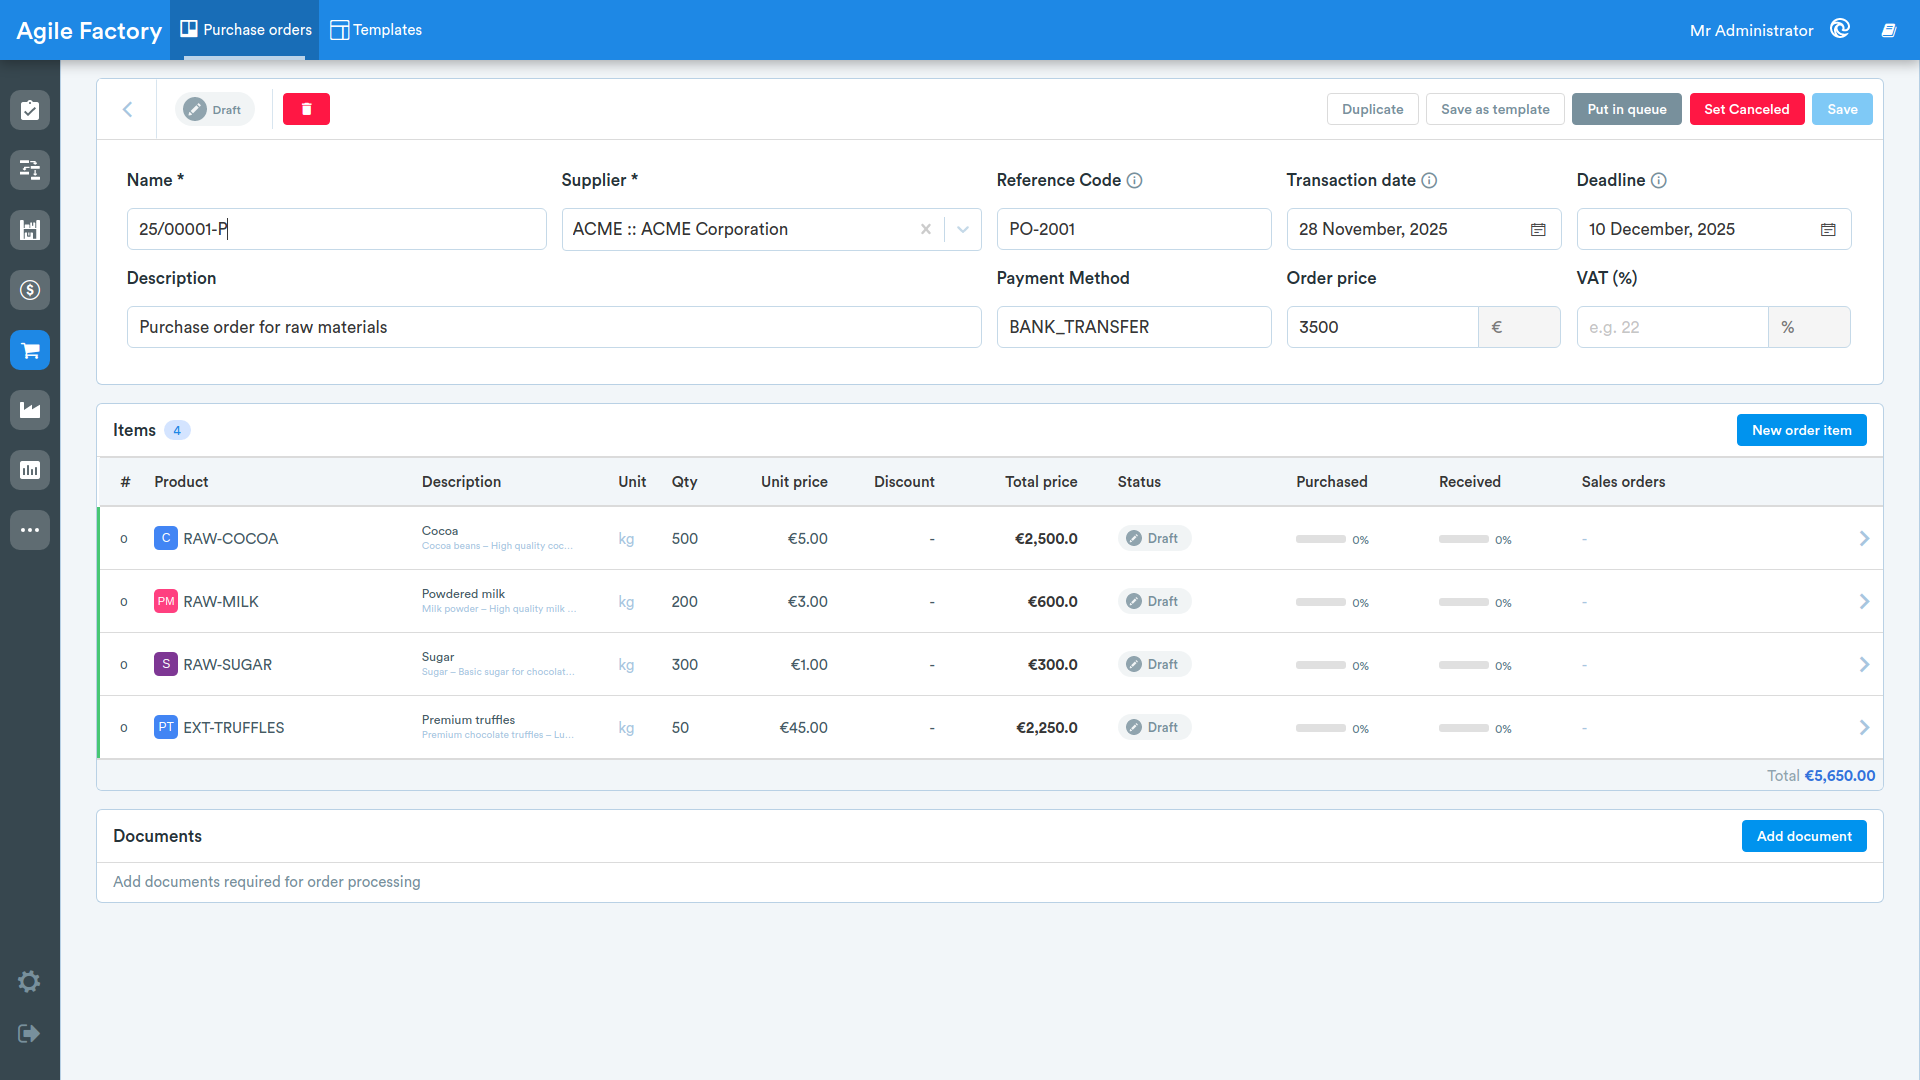This screenshot has height=1080, width=1920.
Task: Click the Duplicate button
Action: (x=1372, y=109)
